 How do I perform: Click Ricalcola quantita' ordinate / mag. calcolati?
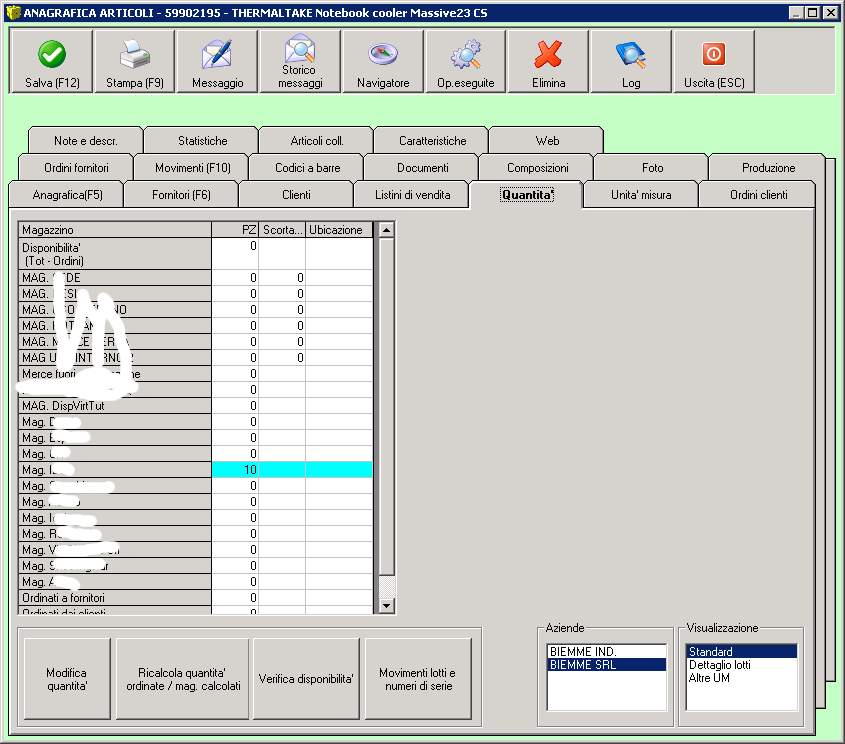click(183, 679)
